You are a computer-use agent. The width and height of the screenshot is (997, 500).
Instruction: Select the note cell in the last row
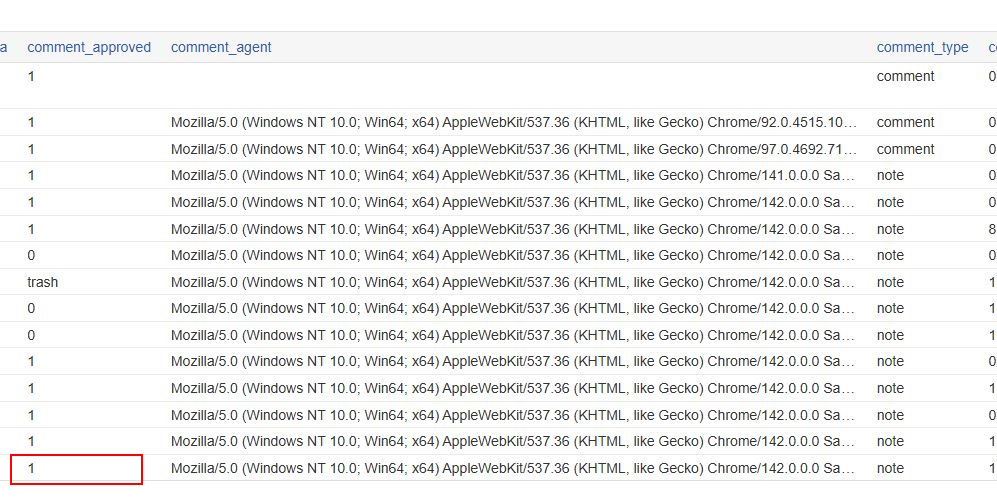click(x=890, y=468)
